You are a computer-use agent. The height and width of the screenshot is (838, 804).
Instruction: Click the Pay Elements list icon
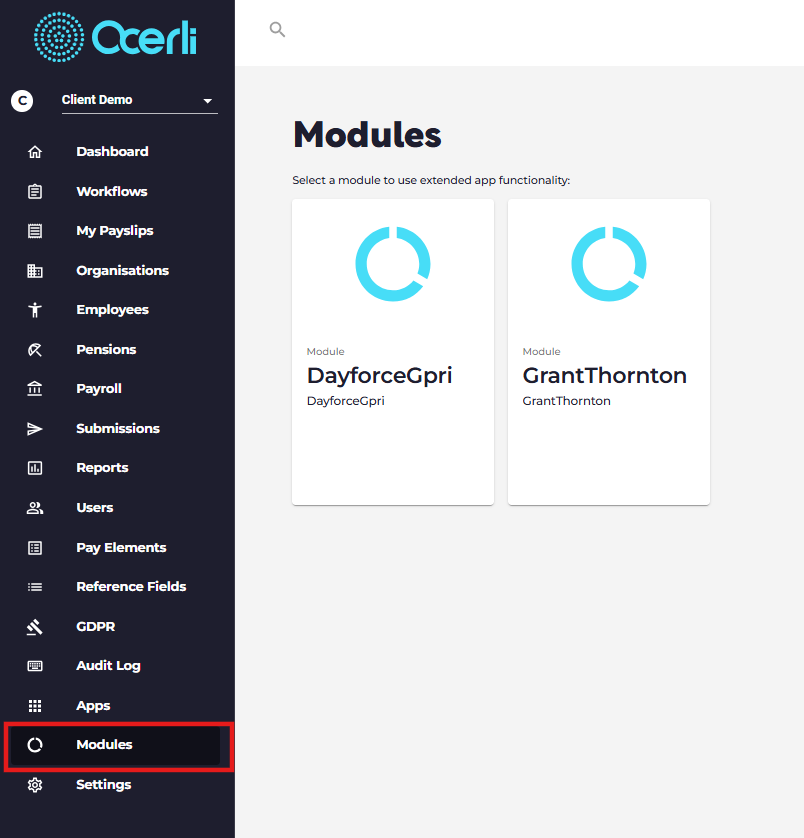35,548
